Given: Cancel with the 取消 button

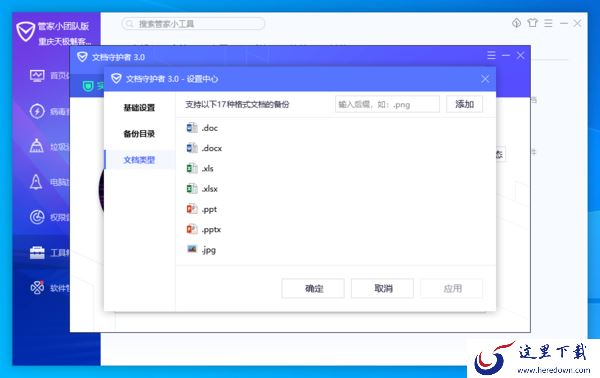Looking at the screenshot, I should coord(383,288).
